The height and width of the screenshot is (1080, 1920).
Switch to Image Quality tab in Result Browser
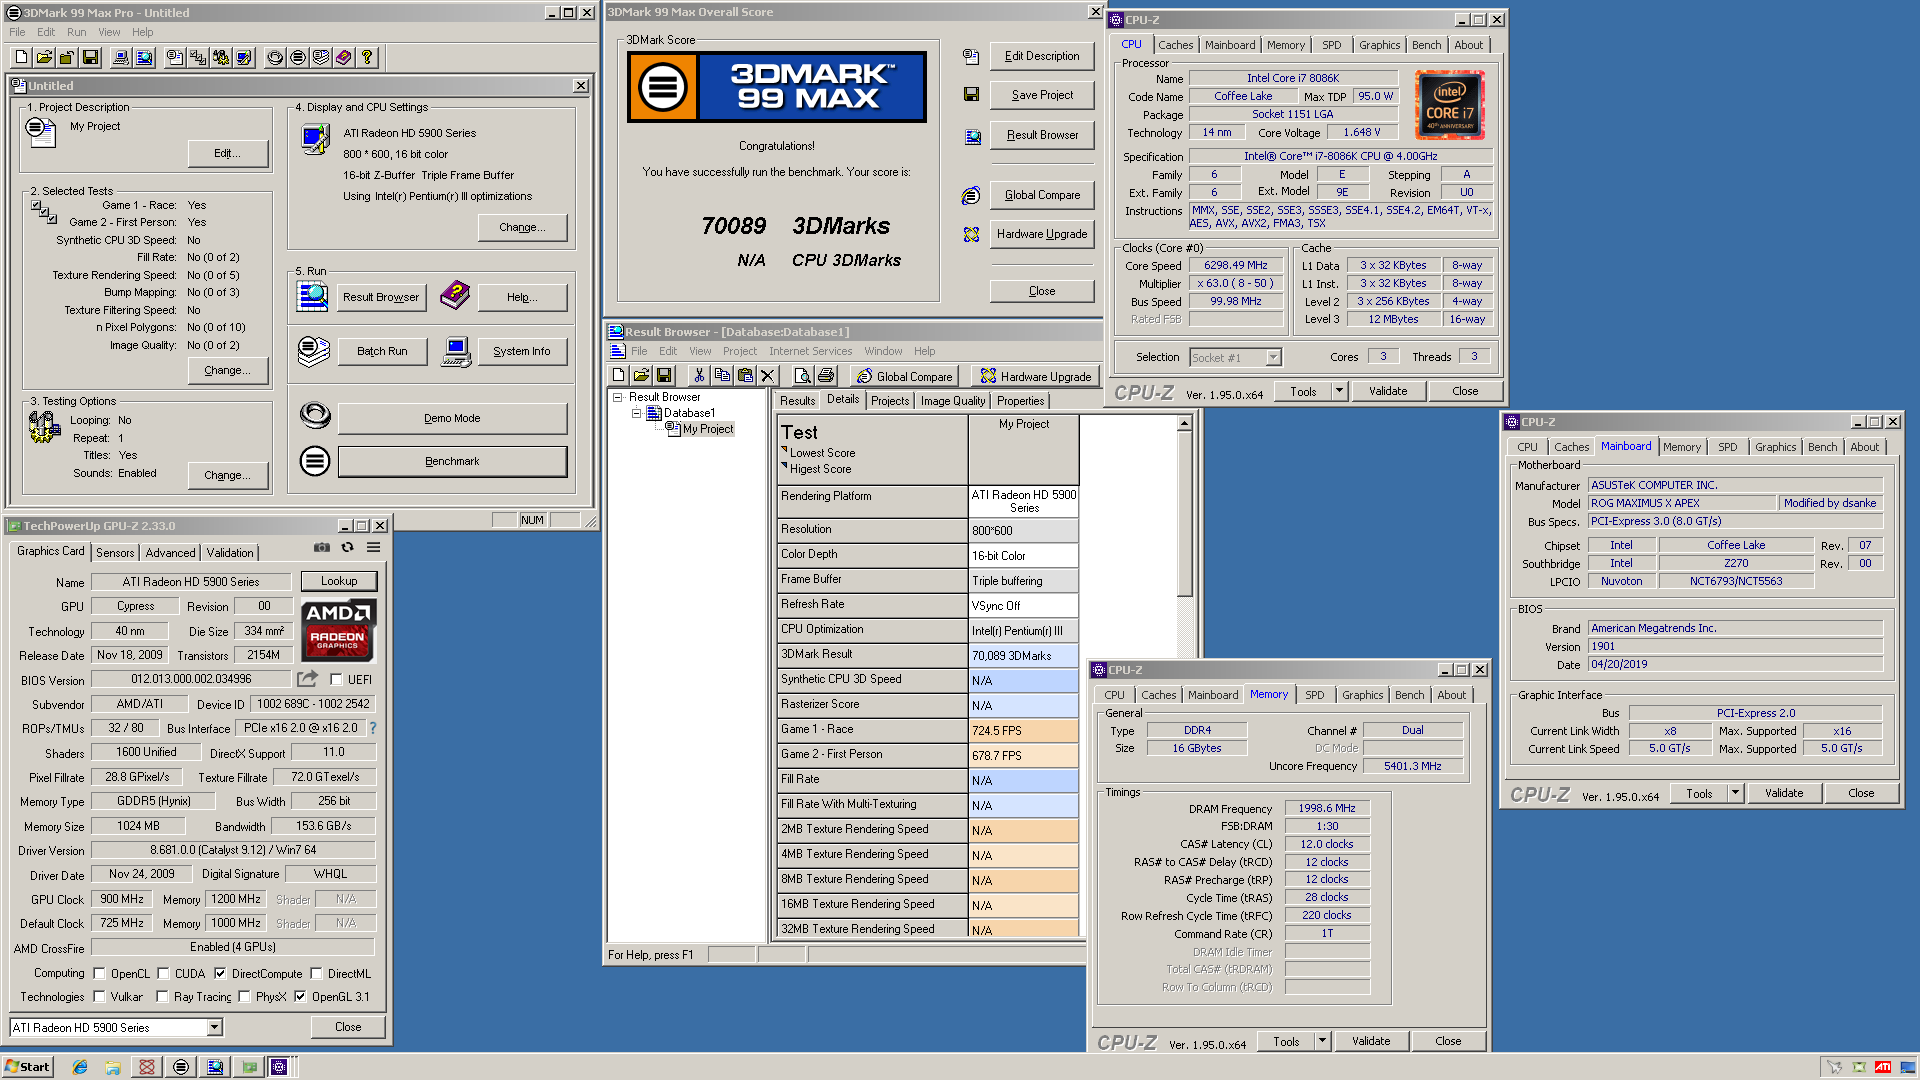click(x=953, y=401)
